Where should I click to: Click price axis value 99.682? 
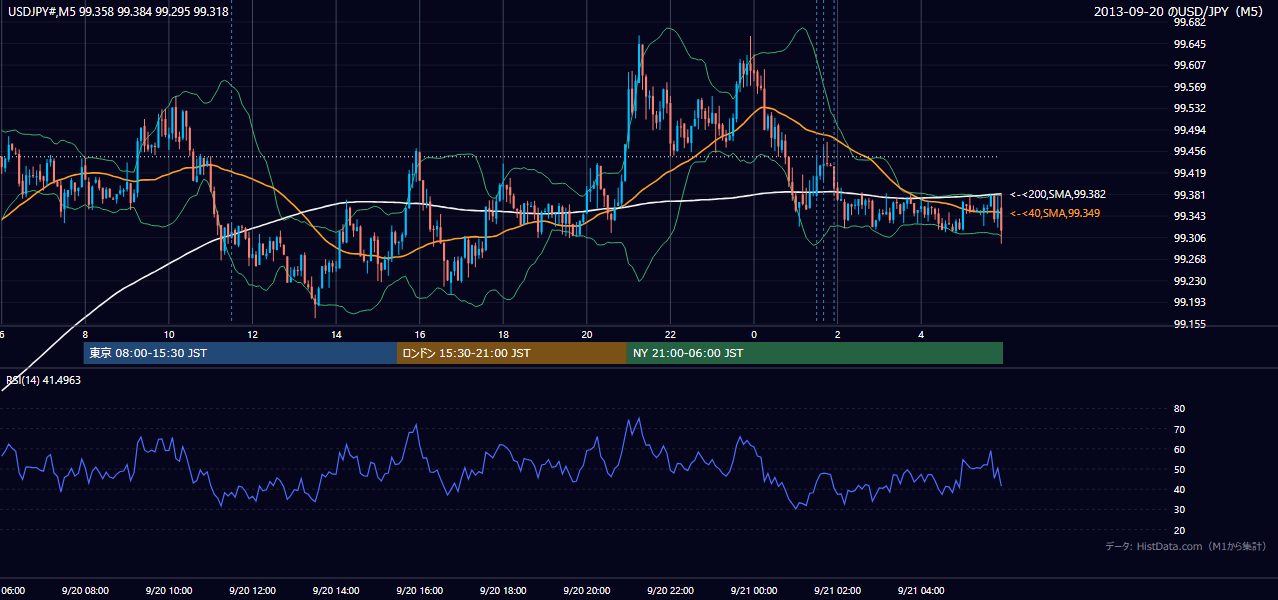pyautogui.click(x=1189, y=22)
